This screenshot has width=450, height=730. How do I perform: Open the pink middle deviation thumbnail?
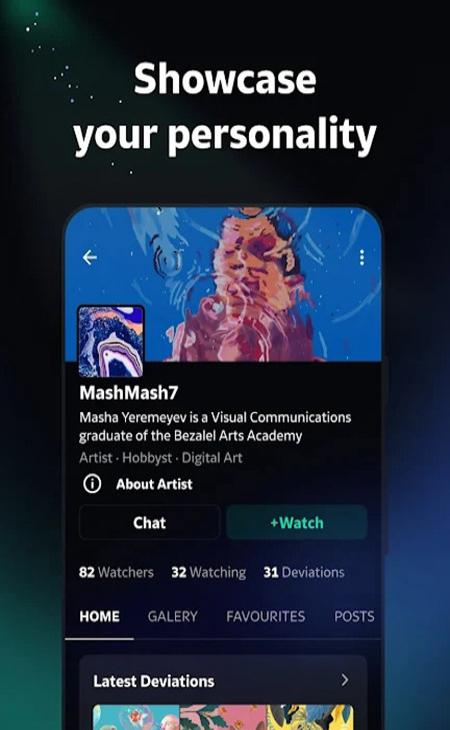pos(223,717)
